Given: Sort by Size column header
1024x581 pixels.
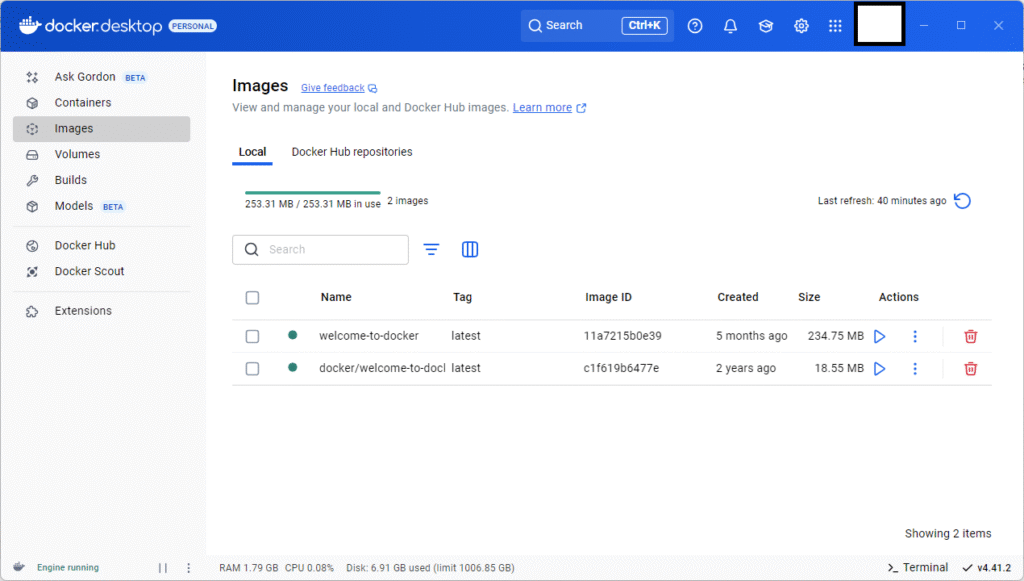Looking at the screenshot, I should pos(808,298).
